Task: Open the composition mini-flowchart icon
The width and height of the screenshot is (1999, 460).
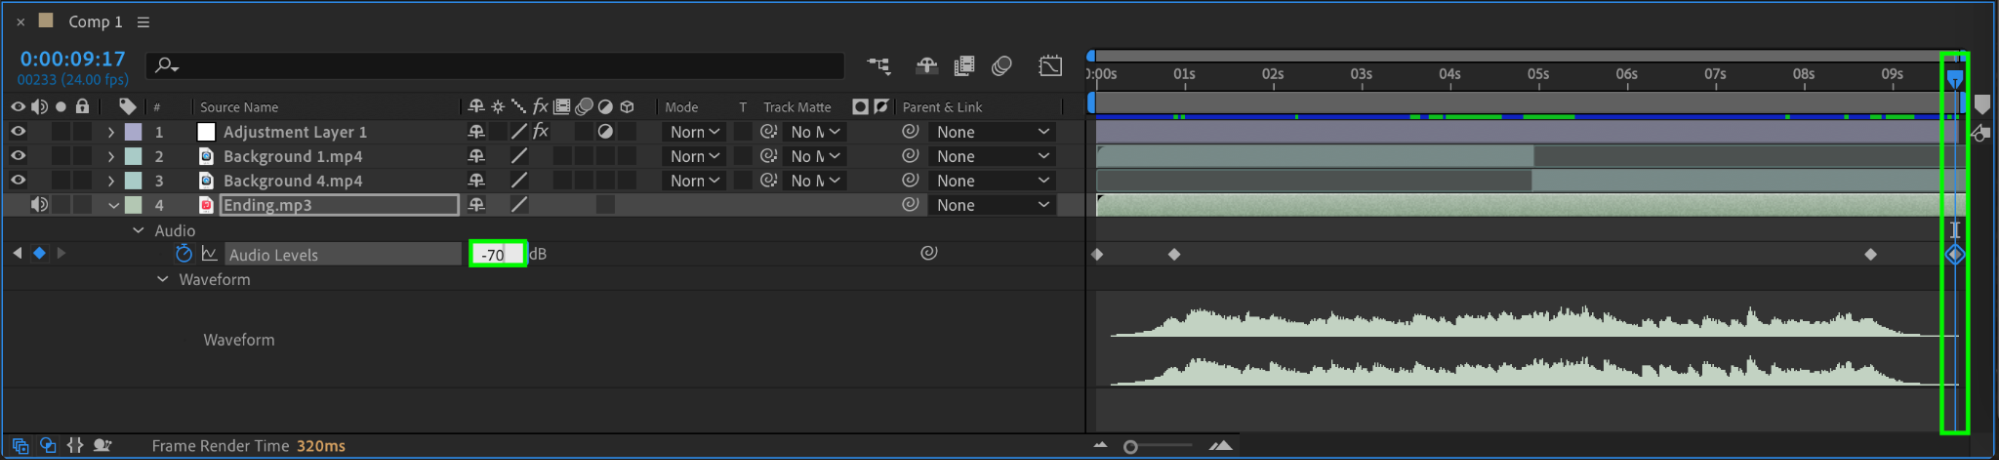Action: click(x=879, y=66)
